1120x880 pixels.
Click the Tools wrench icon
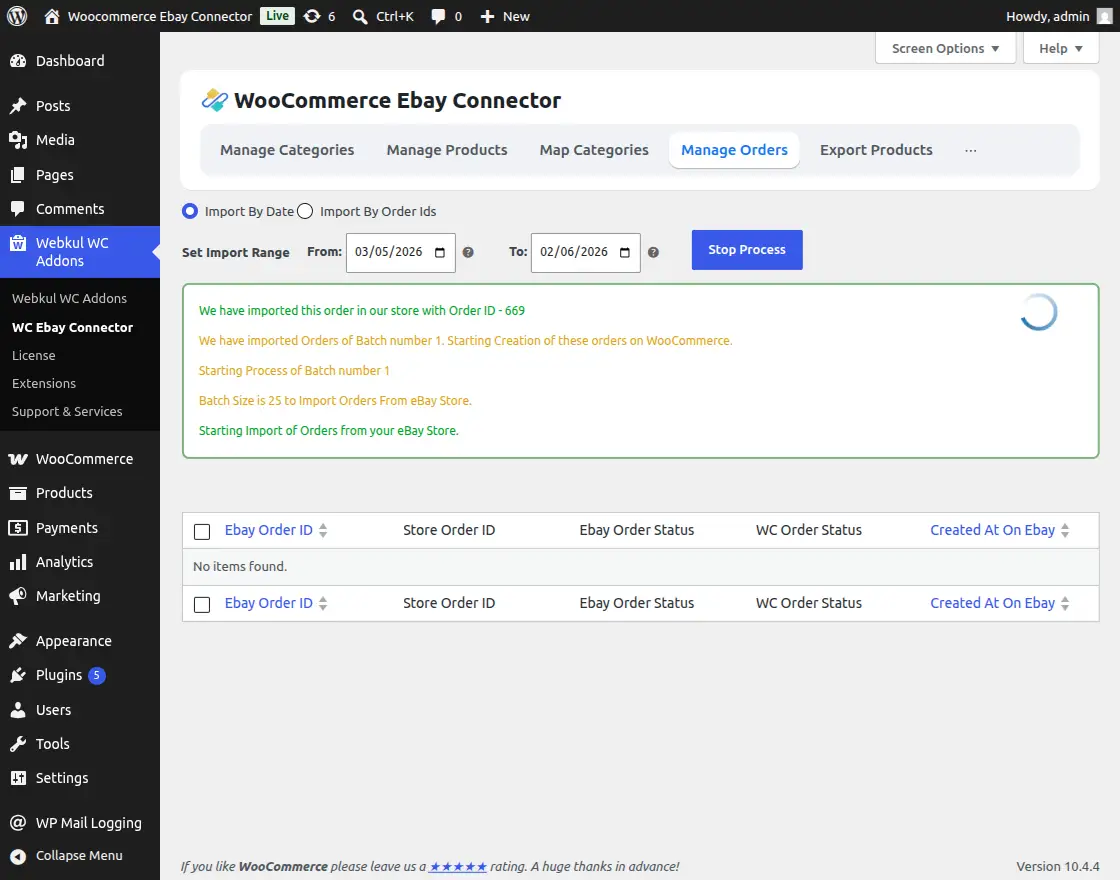coord(19,744)
